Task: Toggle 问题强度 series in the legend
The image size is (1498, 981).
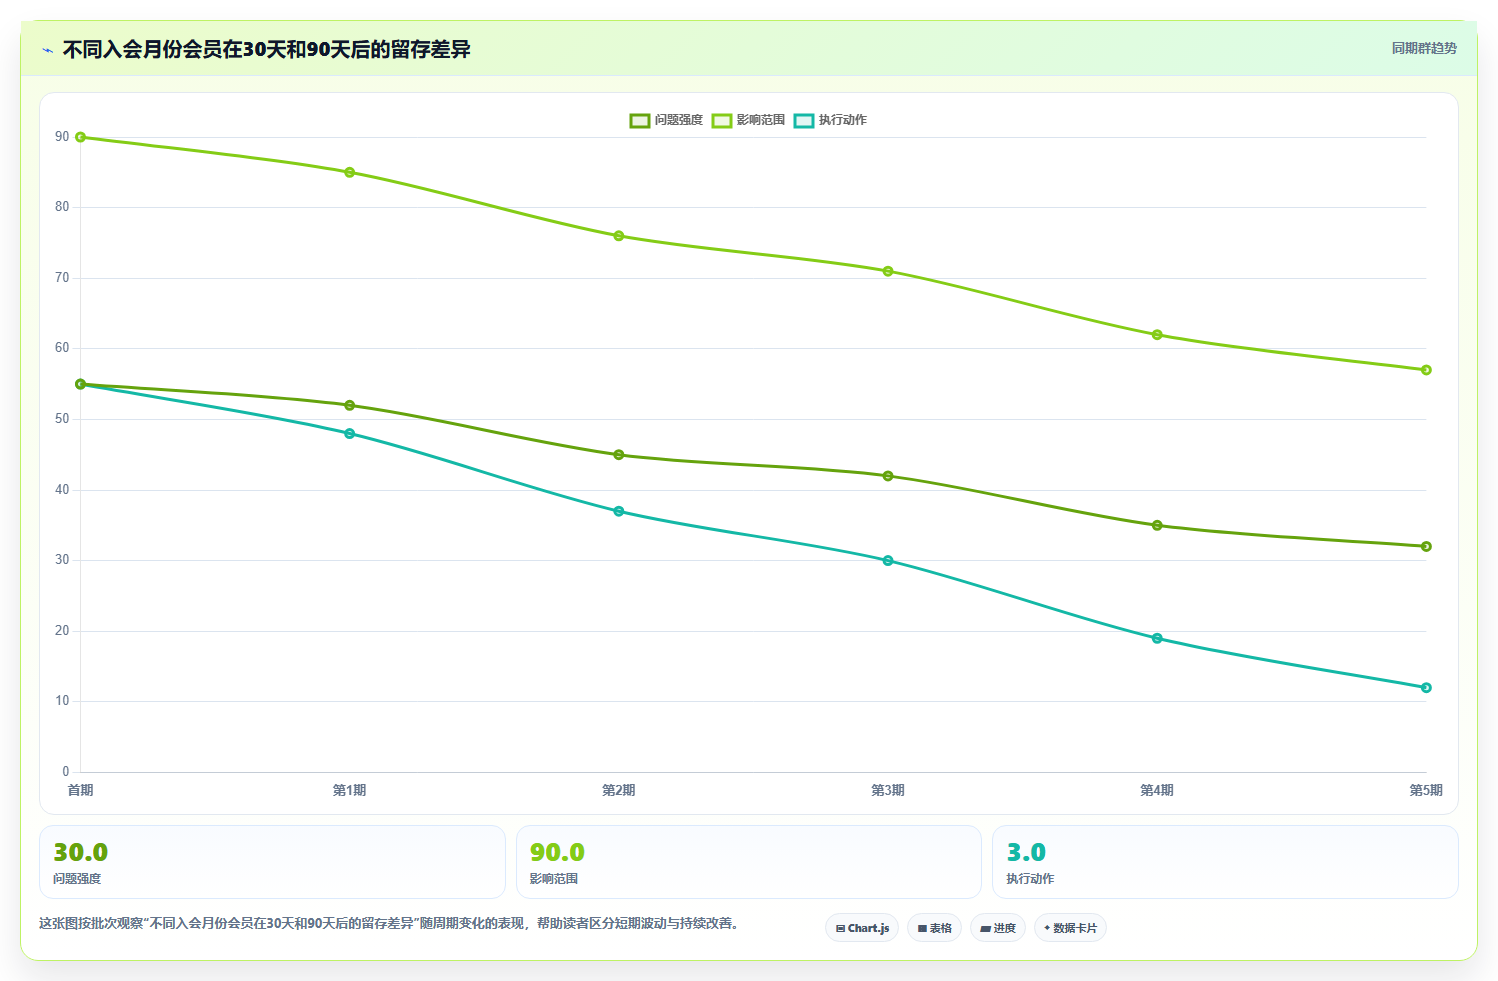Action: [x=666, y=120]
